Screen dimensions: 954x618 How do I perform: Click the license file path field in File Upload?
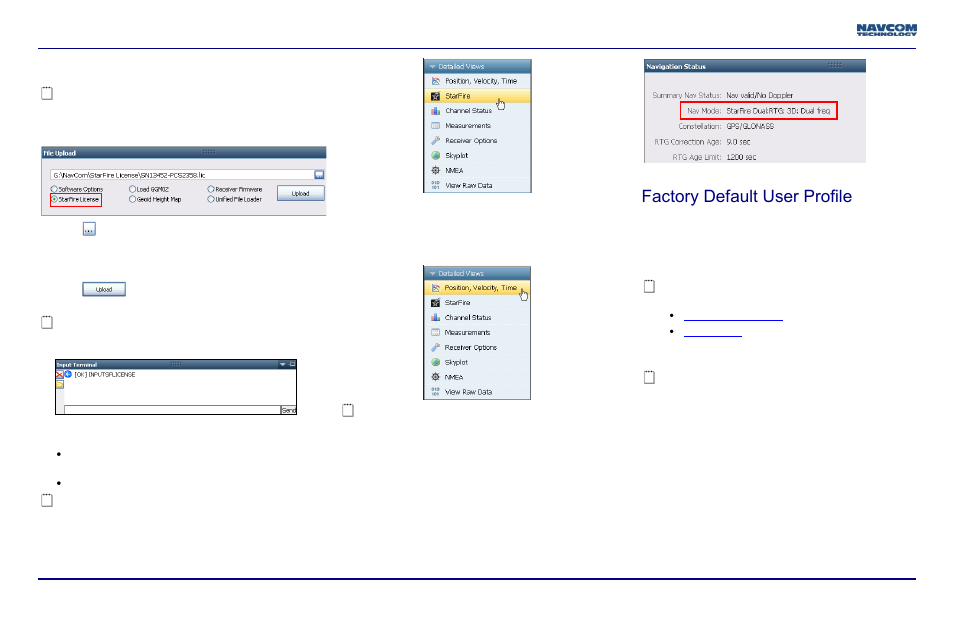coord(182,175)
